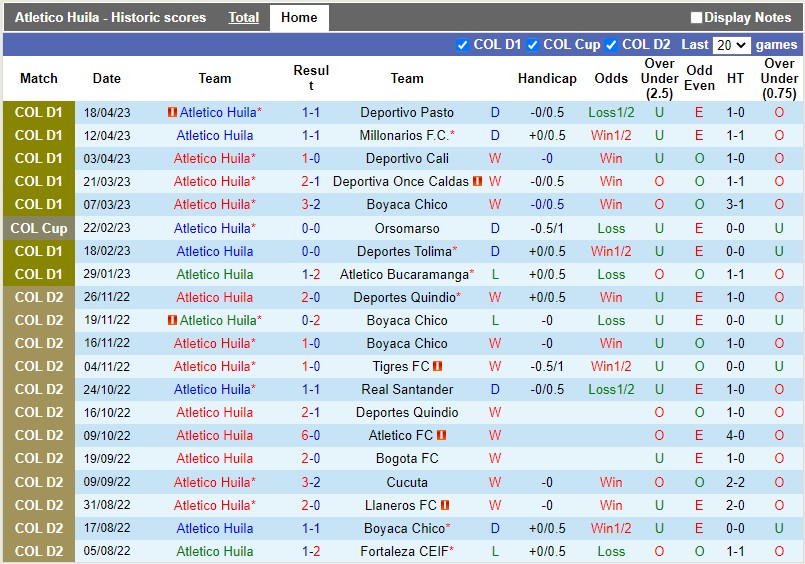Click Cucuta team name
This screenshot has width=805, height=564.
[x=407, y=482]
